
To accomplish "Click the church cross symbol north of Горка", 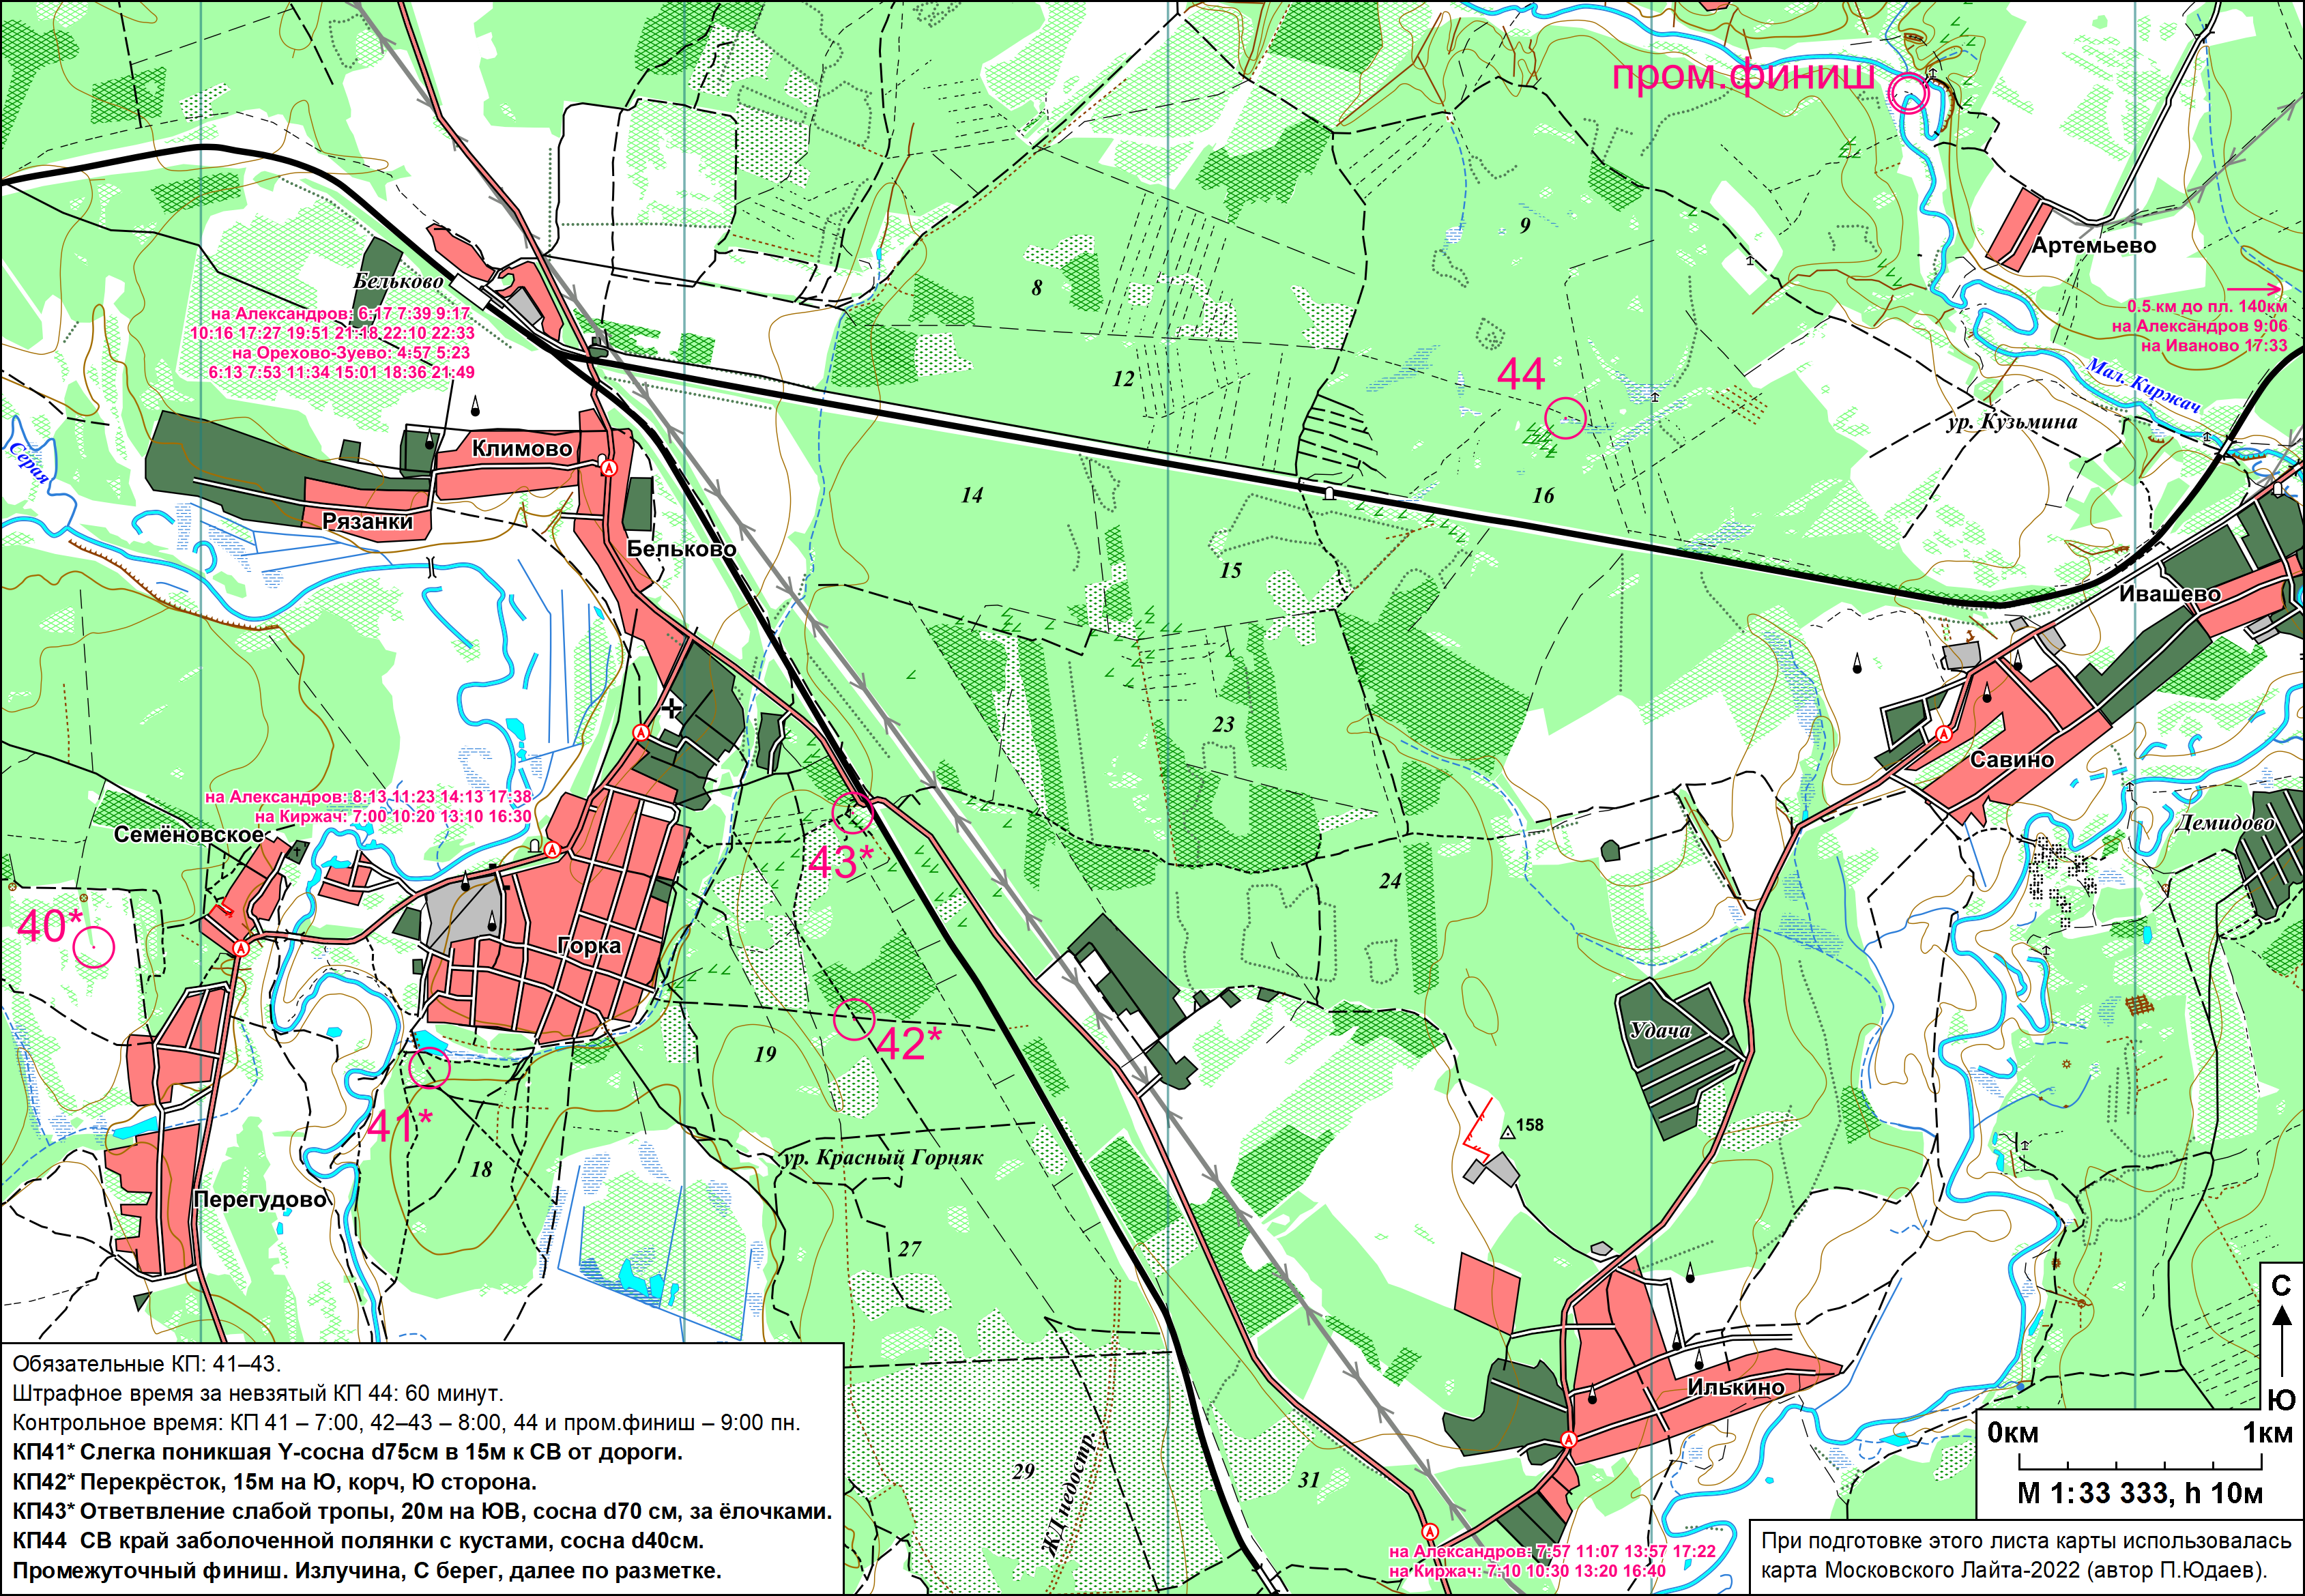I will click(x=671, y=709).
